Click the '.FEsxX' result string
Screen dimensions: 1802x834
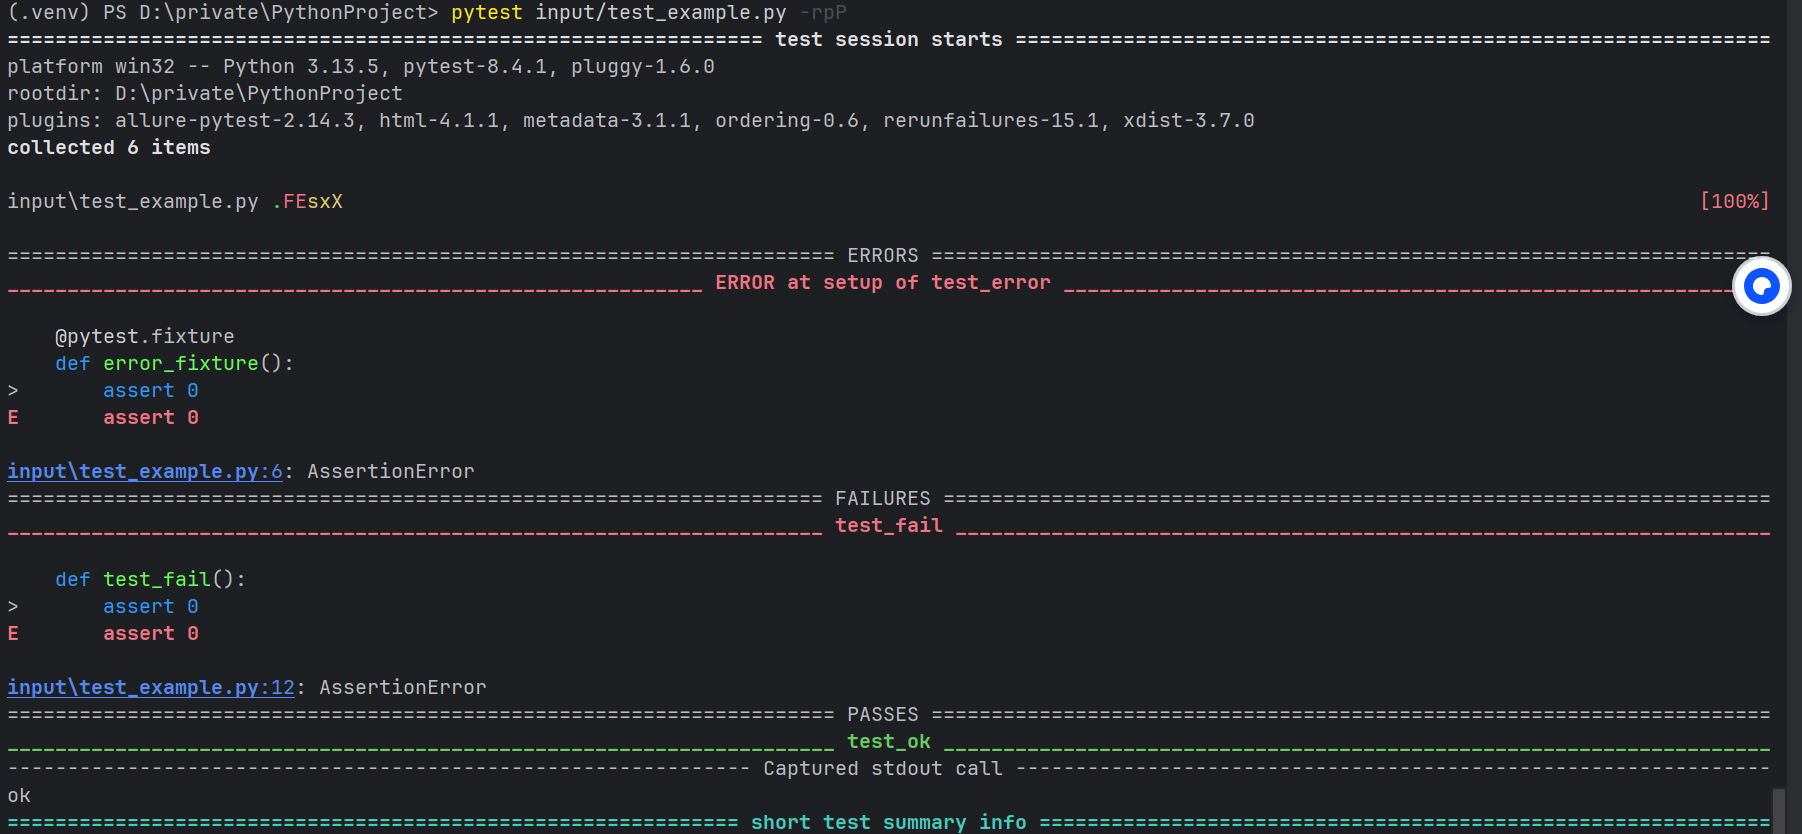point(307,202)
